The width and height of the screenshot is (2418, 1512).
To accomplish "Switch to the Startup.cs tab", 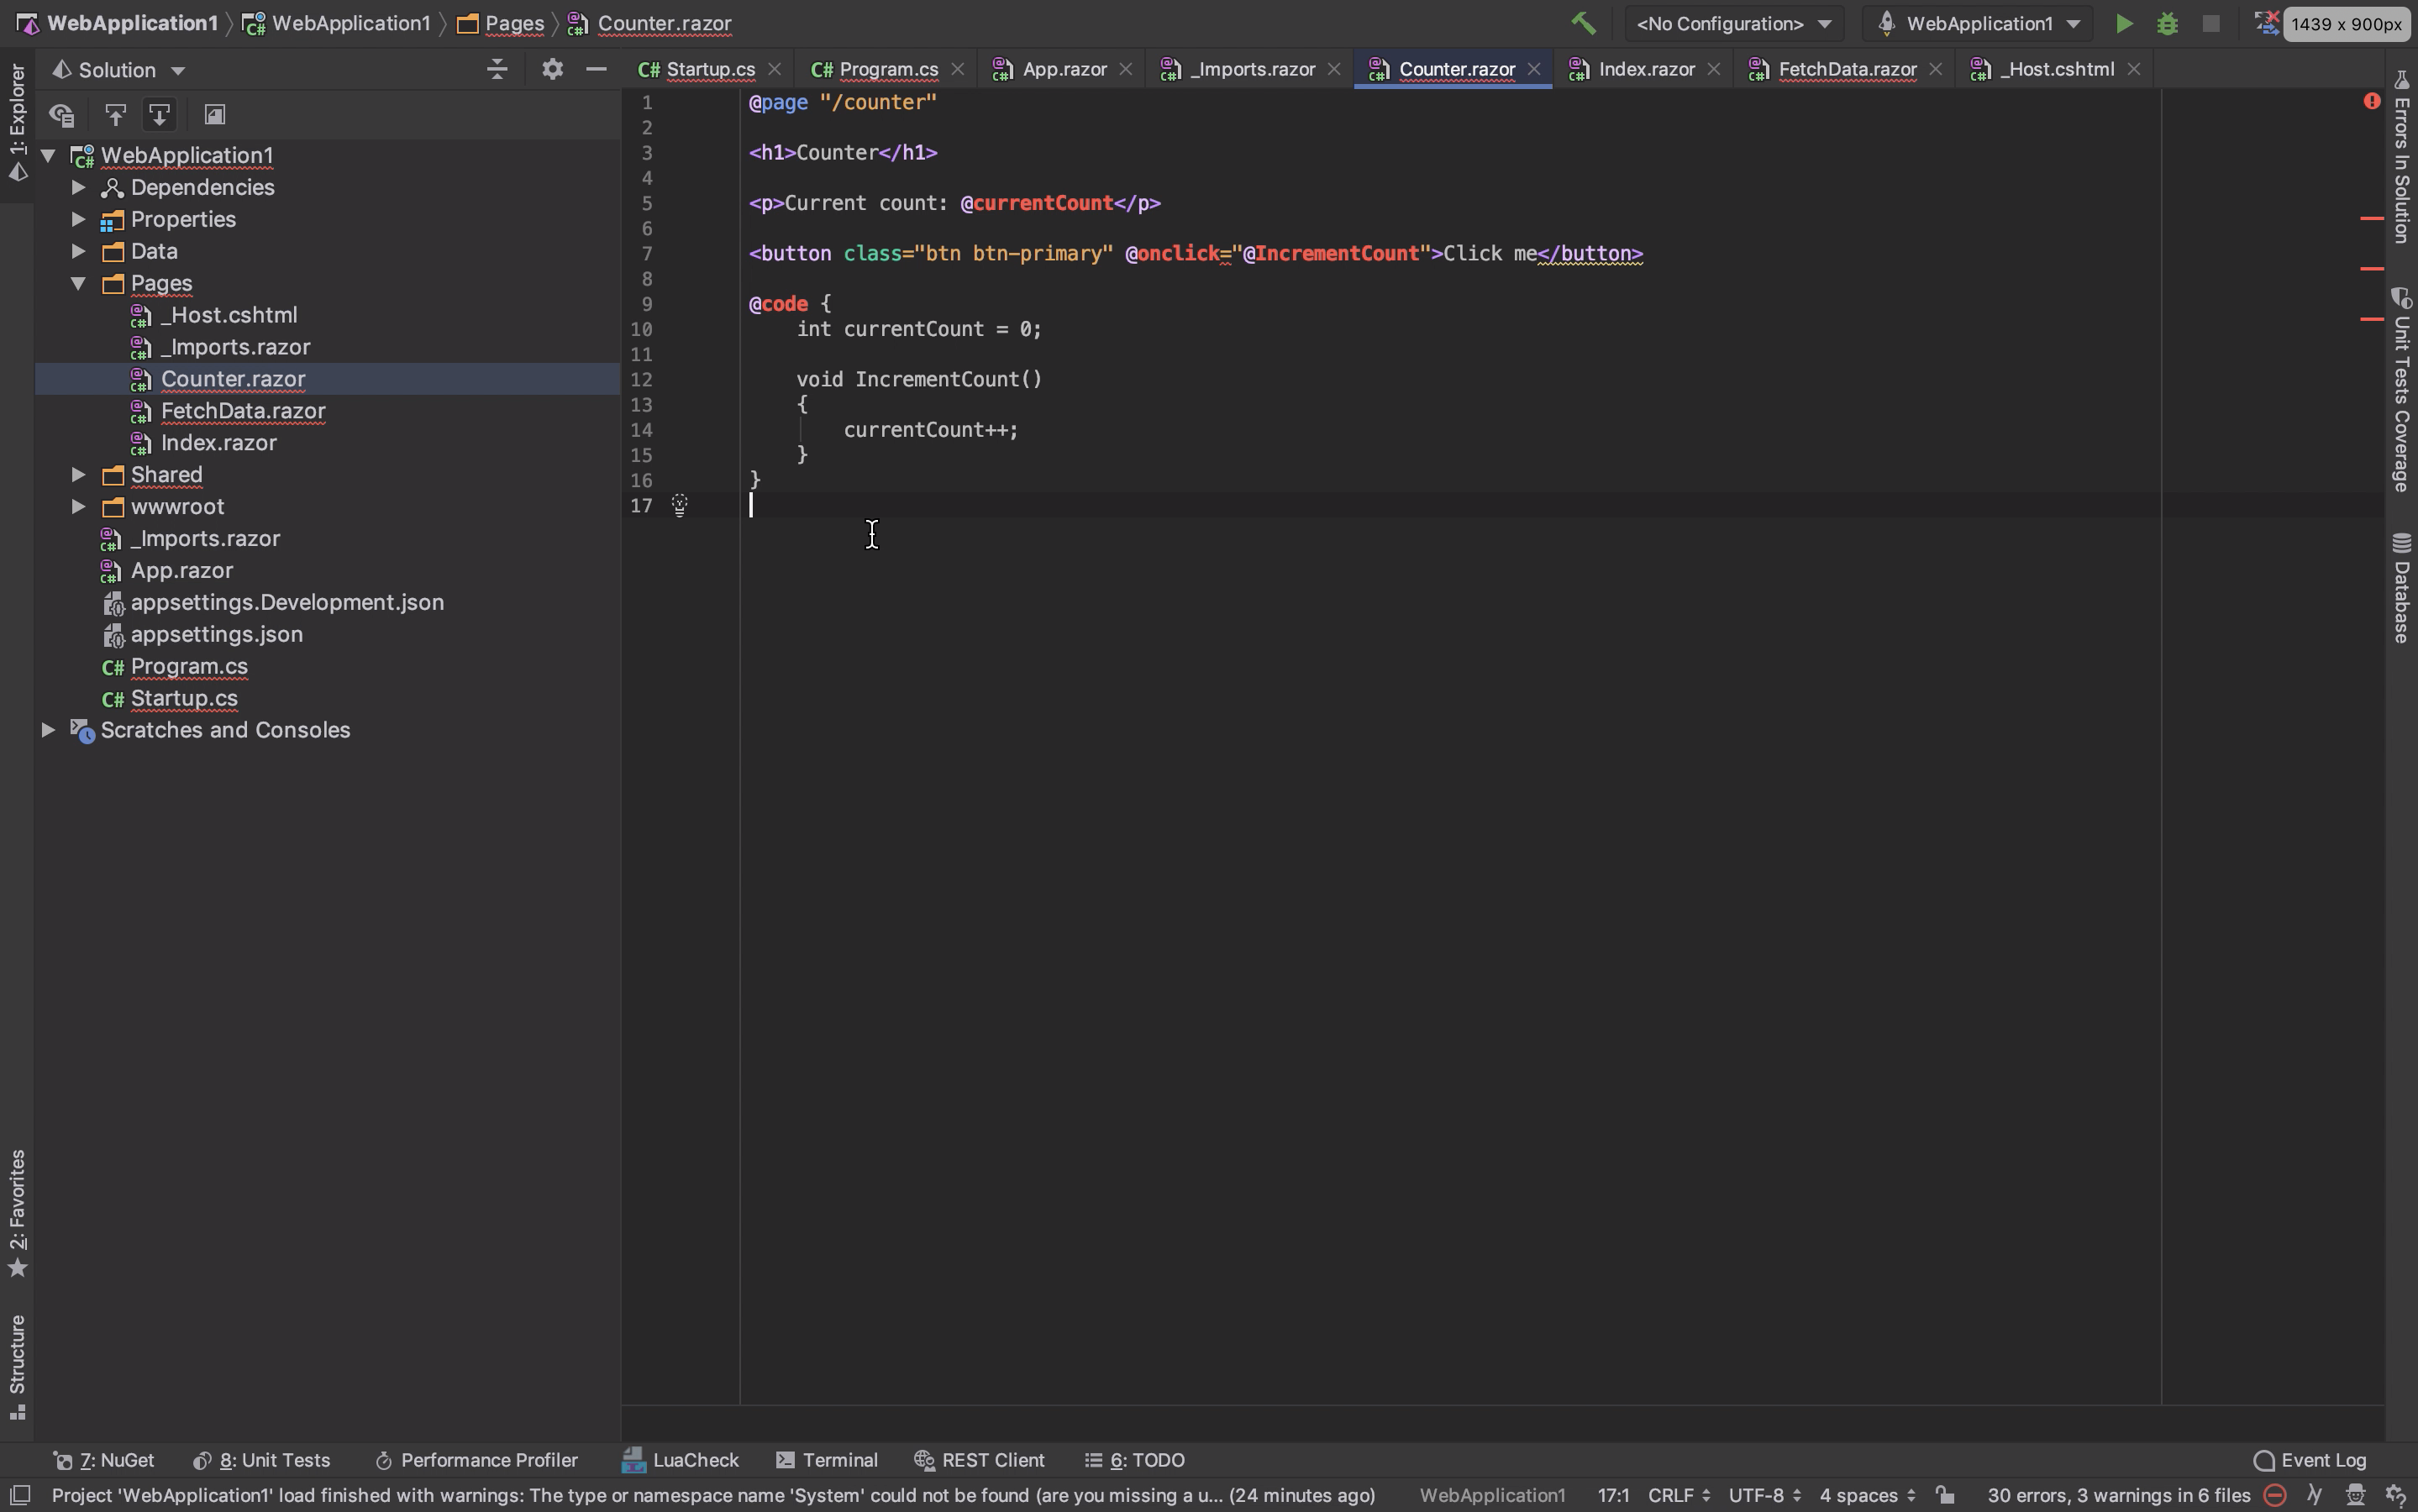I will 710,69.
